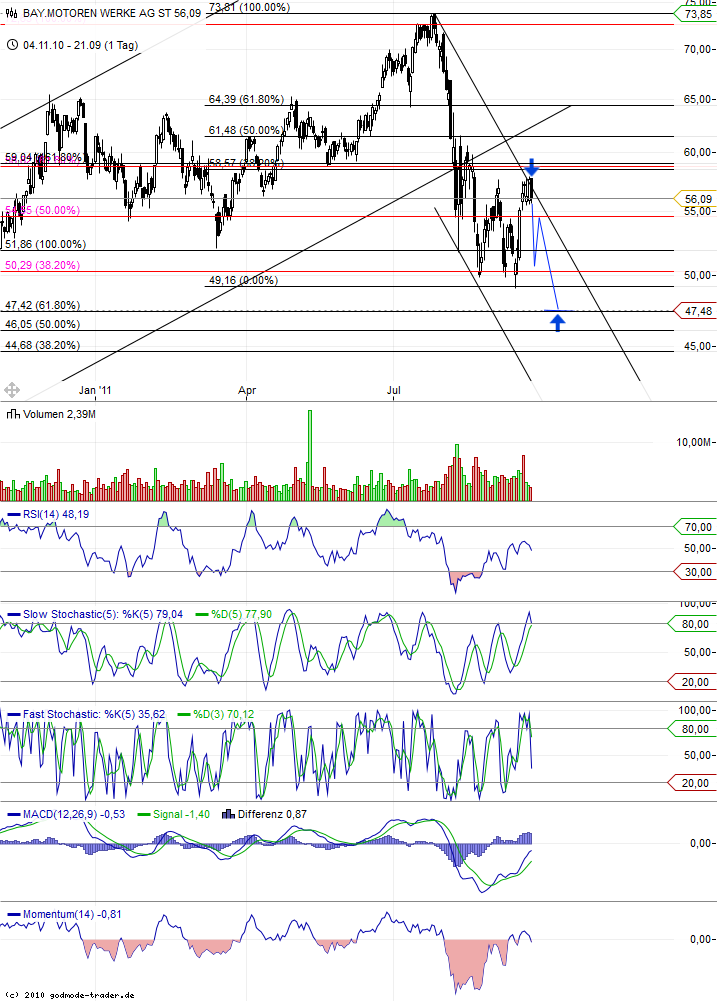Click the candlestick icon beside BAY.MOTOREN WERKE title
This screenshot has width=717, height=1001.
point(11,13)
